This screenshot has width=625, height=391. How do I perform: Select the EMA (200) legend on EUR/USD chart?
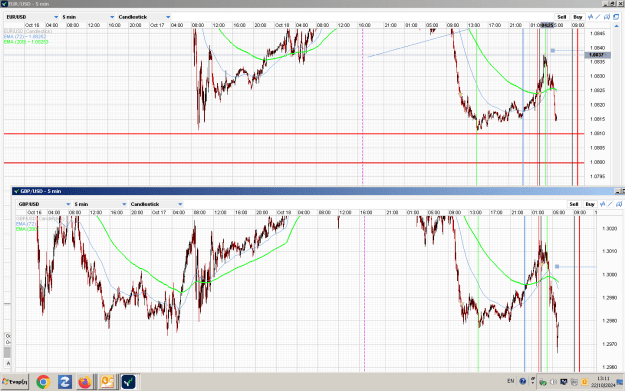[x=26, y=42]
